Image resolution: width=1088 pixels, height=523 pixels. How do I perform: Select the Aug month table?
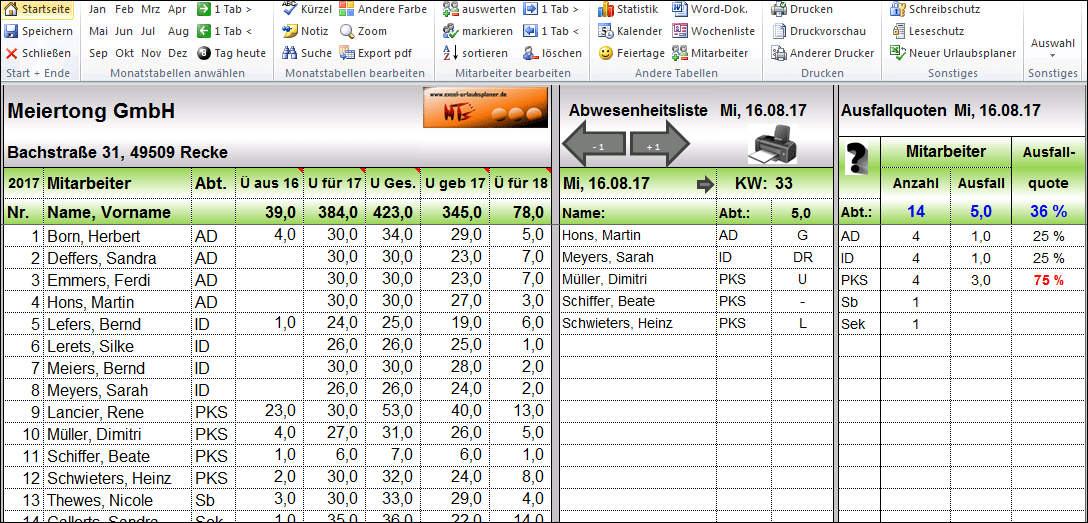[x=178, y=31]
